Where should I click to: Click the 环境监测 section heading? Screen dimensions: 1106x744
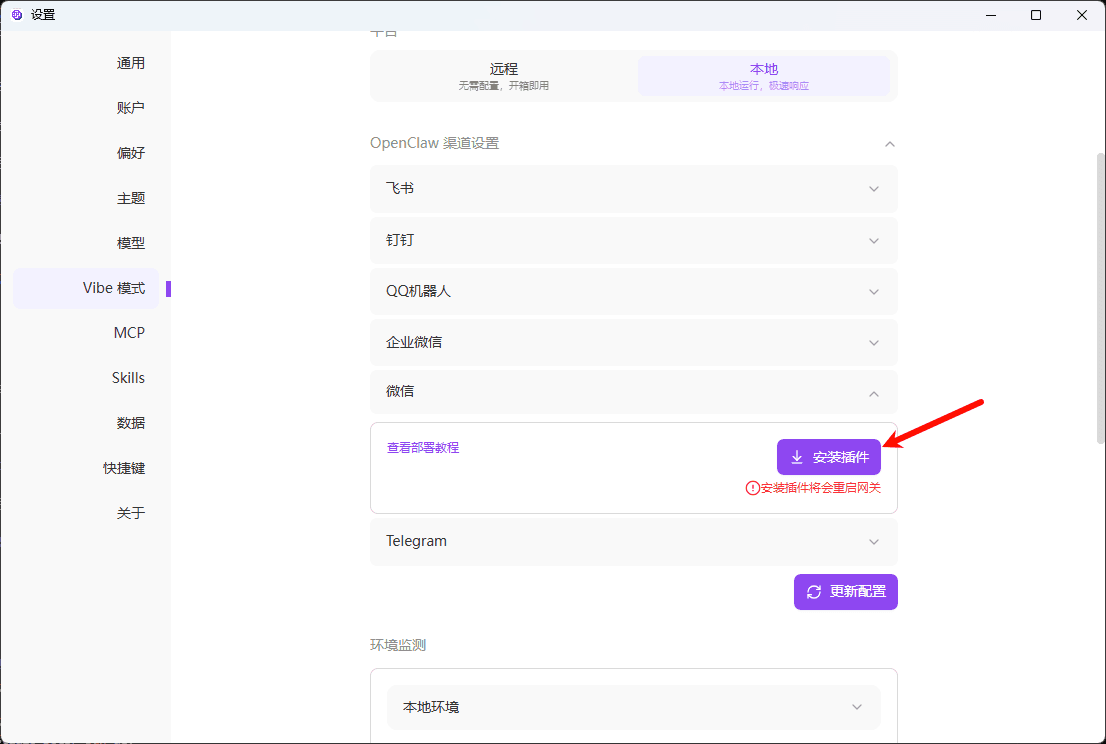[398, 645]
